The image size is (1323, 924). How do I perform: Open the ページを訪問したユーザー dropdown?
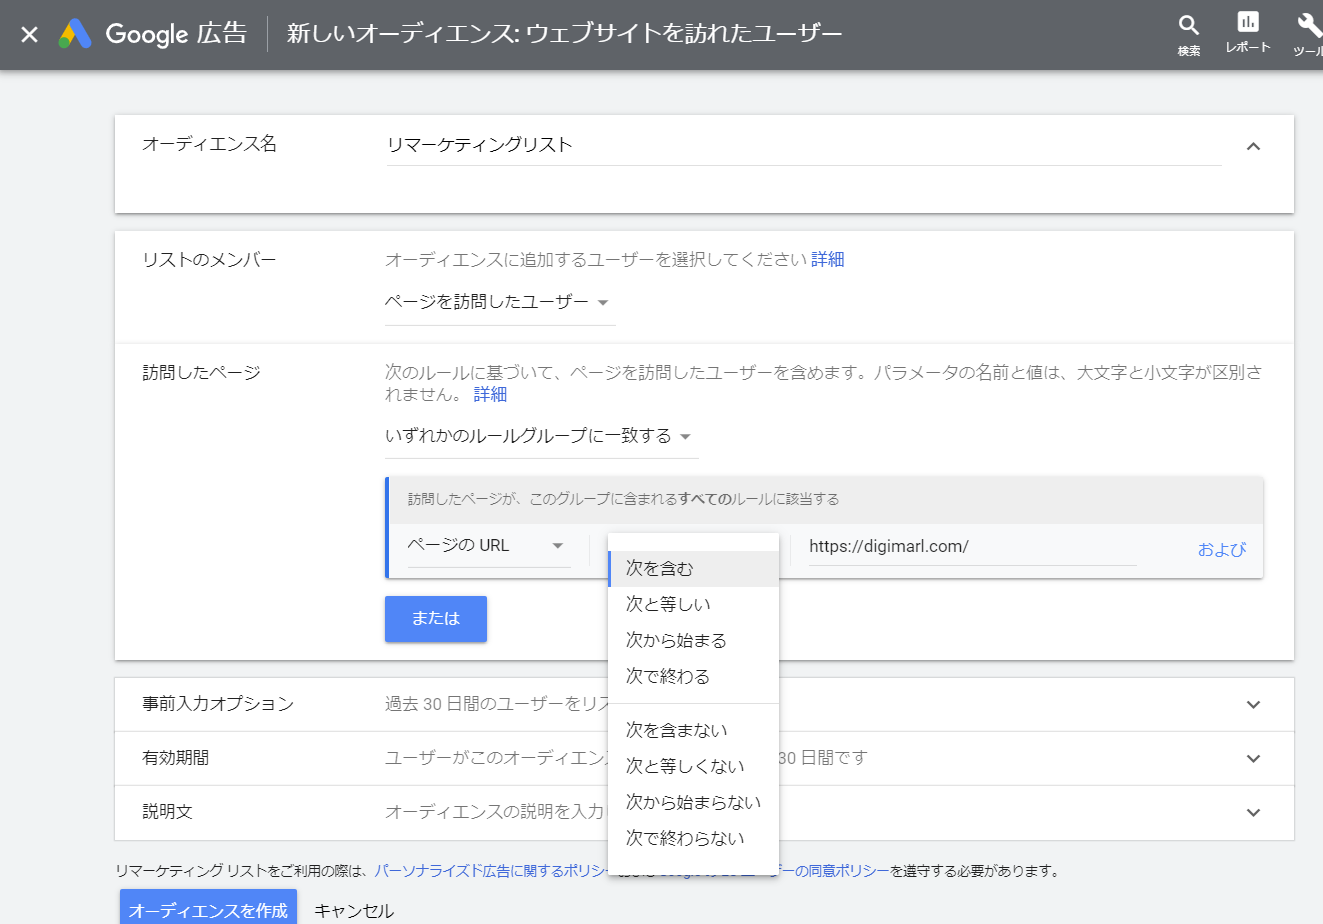499,302
